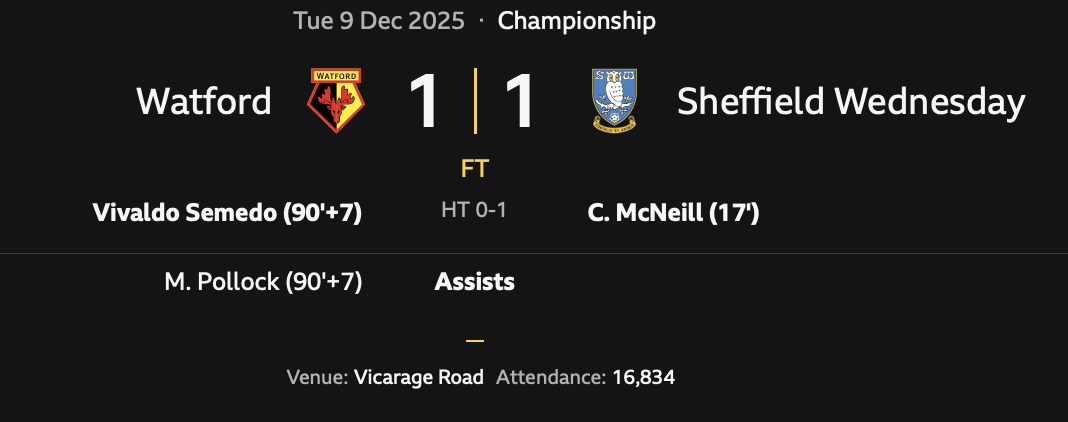Select the Sheffield Wednesday team name

[x=851, y=101]
